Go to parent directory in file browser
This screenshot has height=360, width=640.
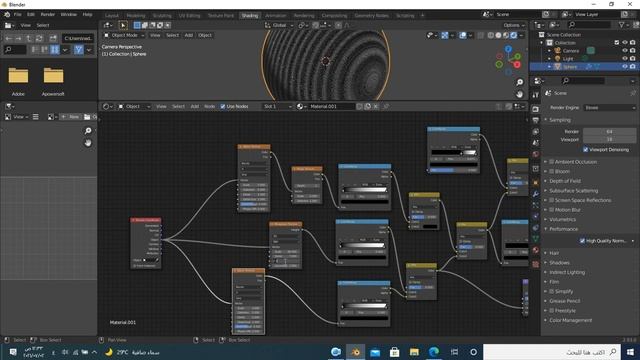pyautogui.click(x=29, y=38)
